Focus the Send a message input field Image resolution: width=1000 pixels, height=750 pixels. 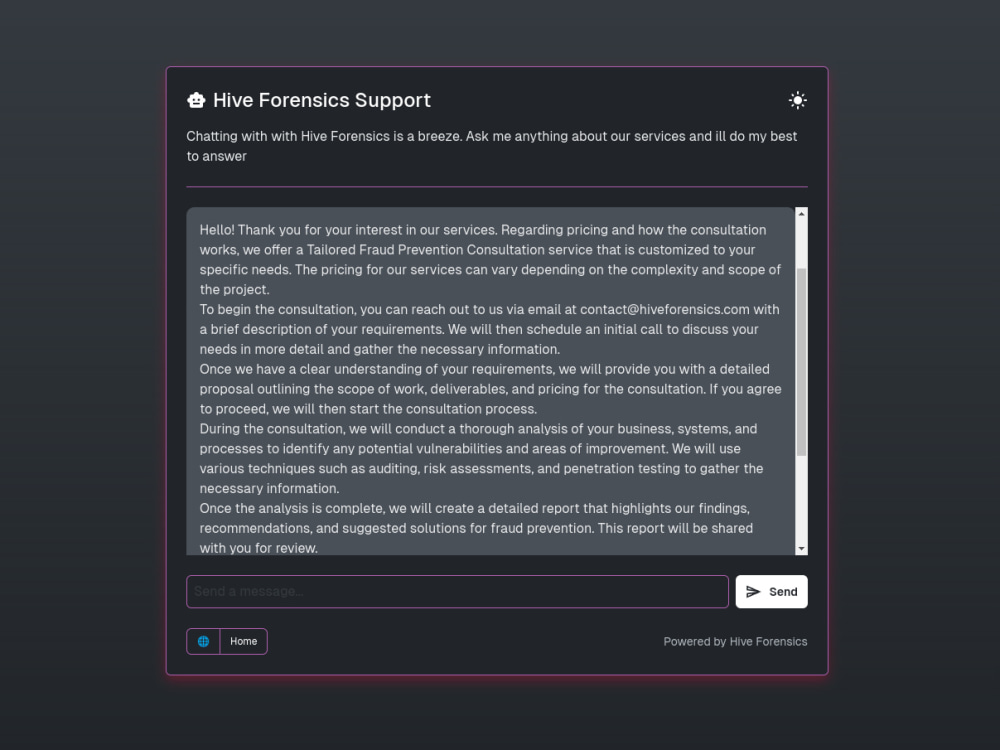457,591
